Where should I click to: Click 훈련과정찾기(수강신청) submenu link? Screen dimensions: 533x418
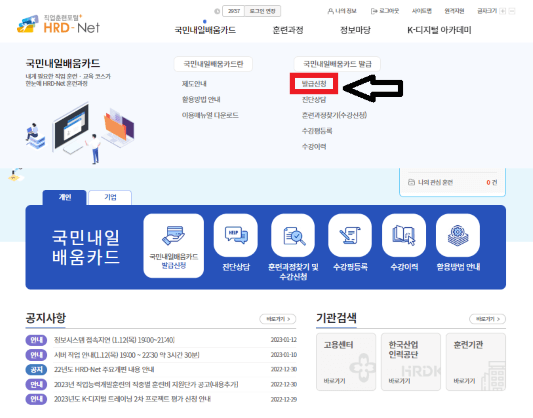click(334, 115)
